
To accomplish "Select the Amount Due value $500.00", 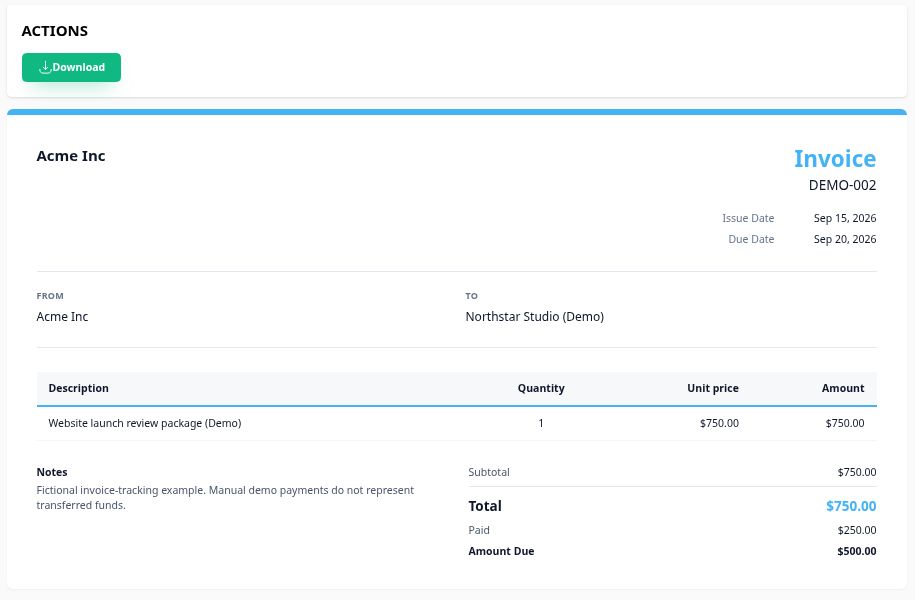I will [857, 551].
